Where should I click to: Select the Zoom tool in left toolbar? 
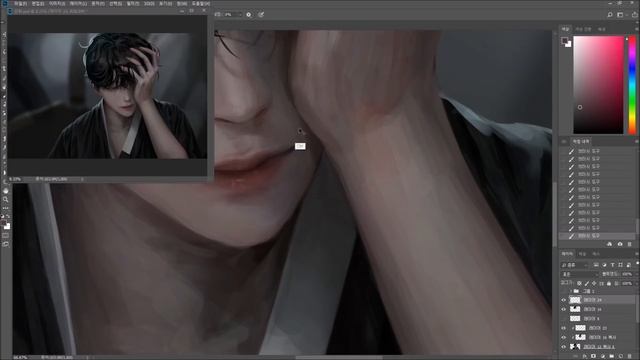coord(5,200)
